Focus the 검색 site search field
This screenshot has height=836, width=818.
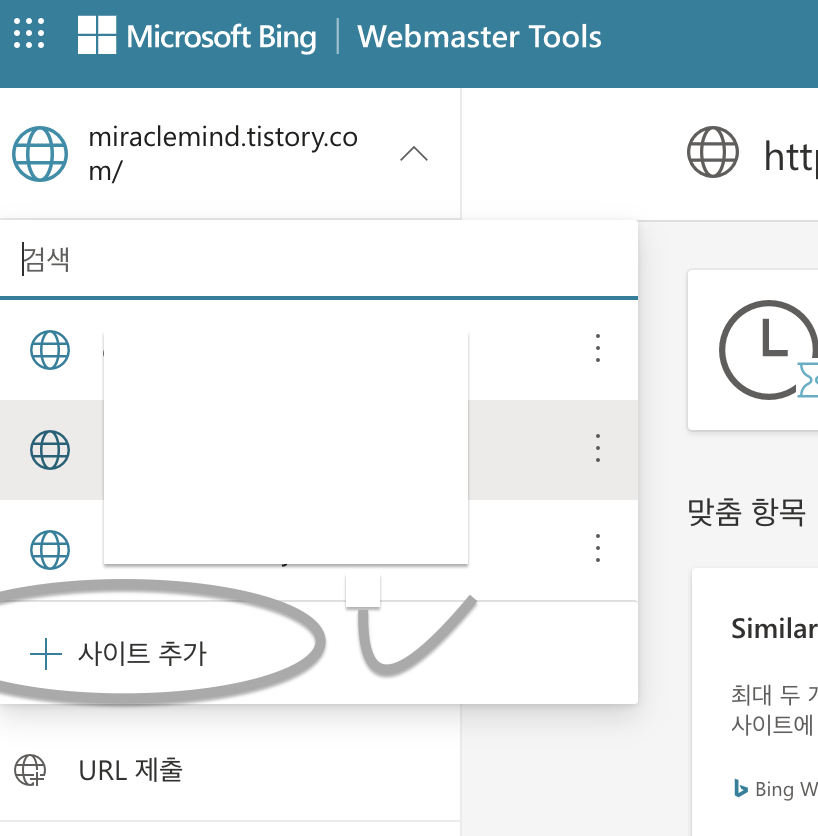[x=319, y=260]
